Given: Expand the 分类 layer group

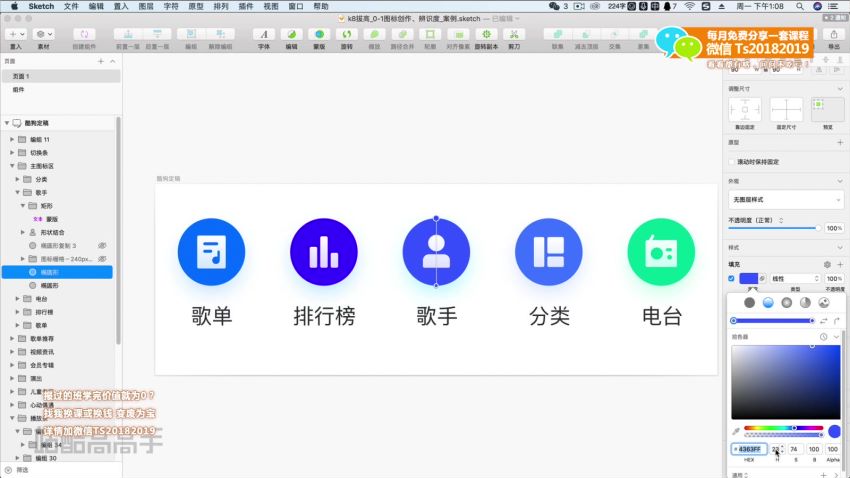Looking at the screenshot, I should pyautogui.click(x=17, y=179).
